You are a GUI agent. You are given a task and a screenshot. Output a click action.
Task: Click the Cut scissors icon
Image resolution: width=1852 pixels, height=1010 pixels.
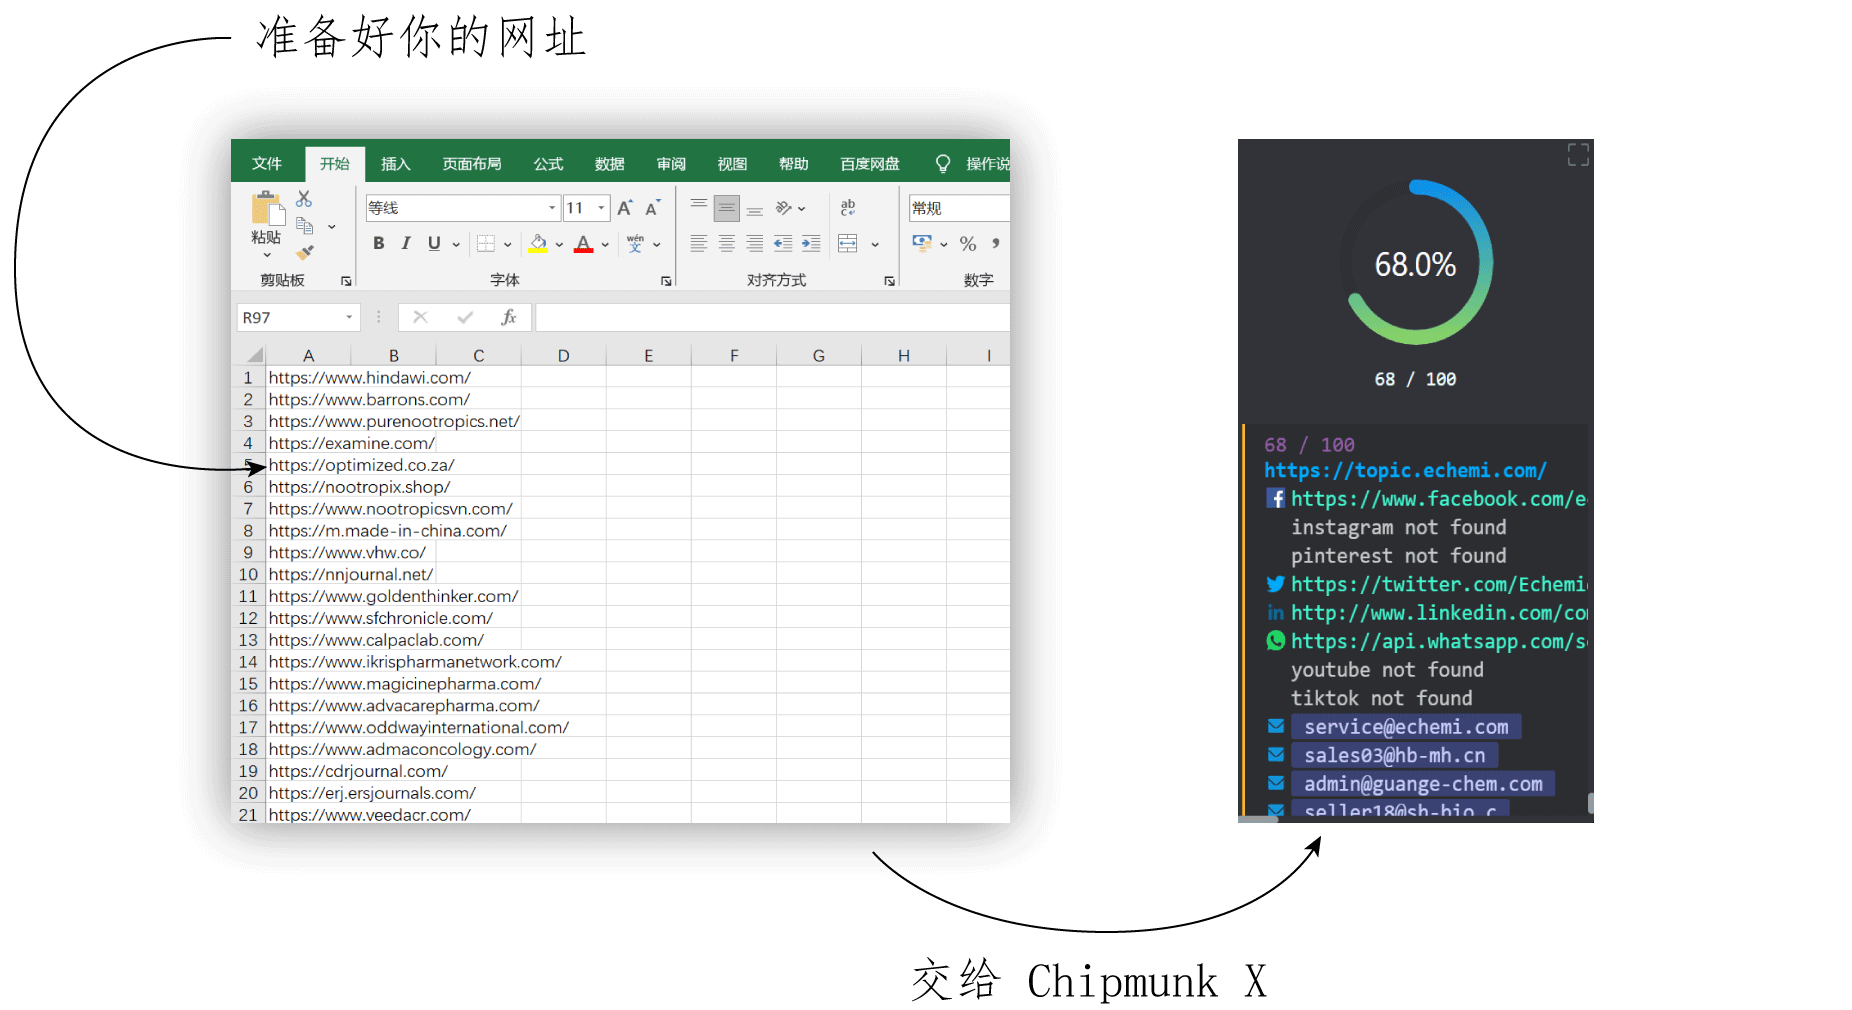coord(304,199)
